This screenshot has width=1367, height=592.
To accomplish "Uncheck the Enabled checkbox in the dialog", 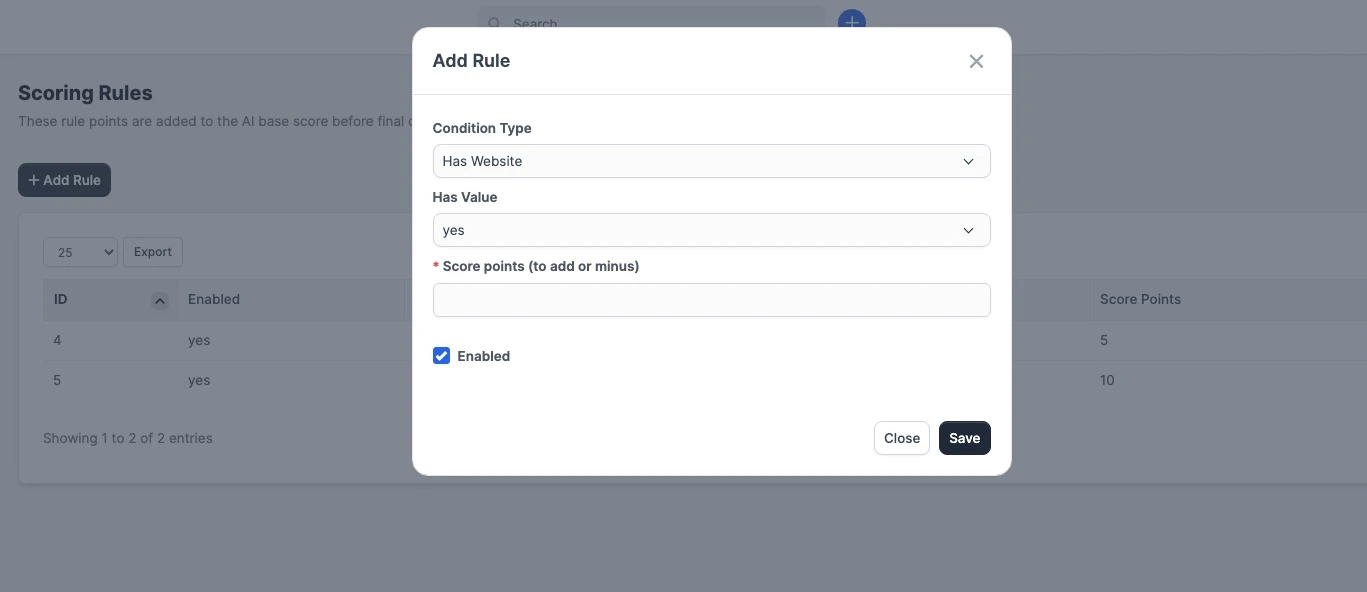I will (441, 355).
